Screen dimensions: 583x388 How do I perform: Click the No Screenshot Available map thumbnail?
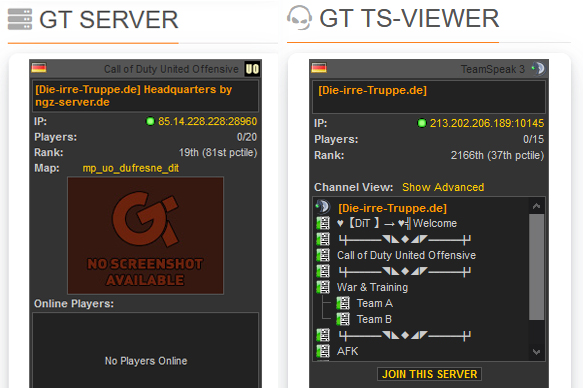click(145, 236)
